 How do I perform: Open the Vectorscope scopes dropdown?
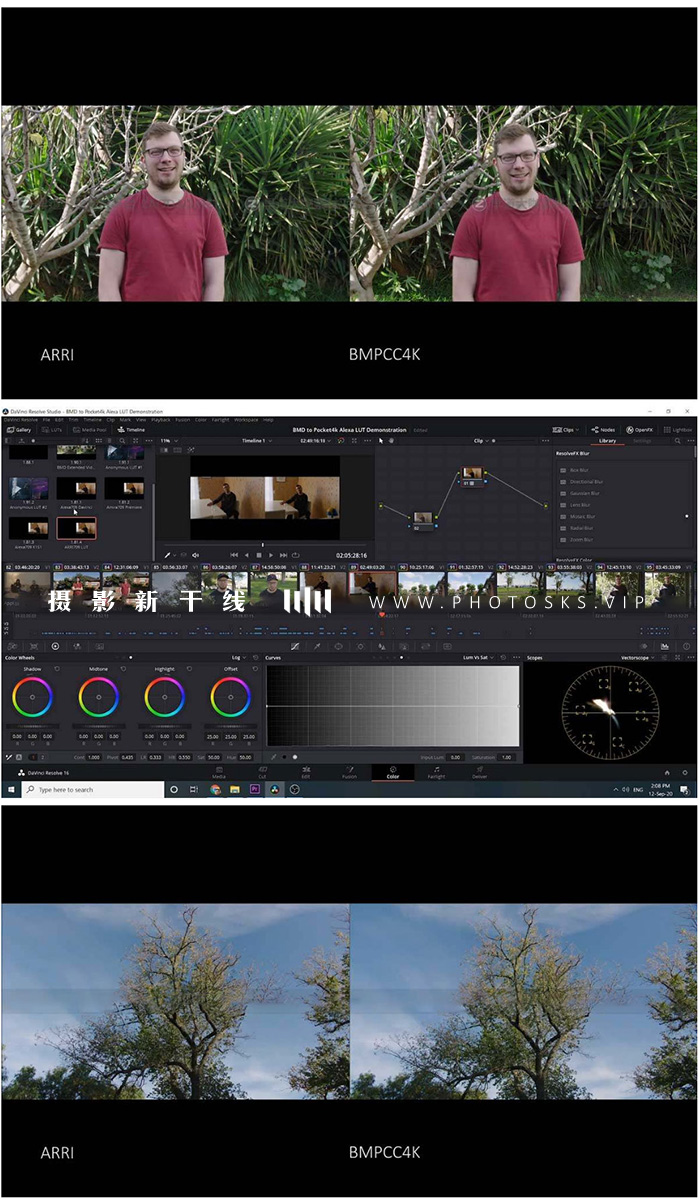pyautogui.click(x=637, y=658)
